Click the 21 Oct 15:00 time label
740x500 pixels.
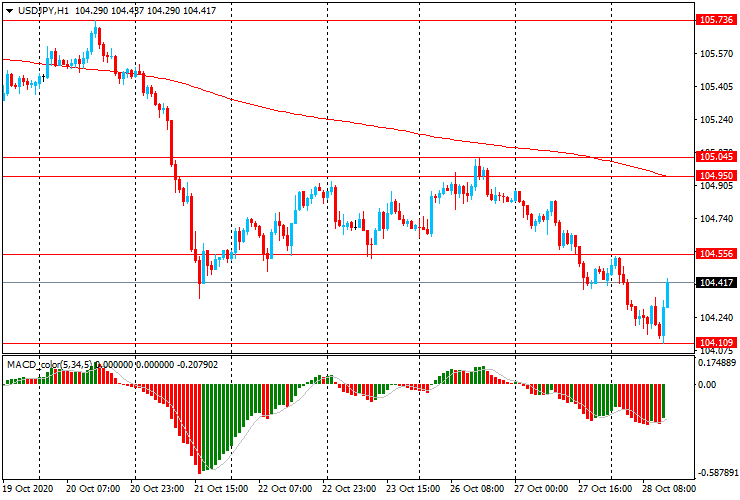coord(221,489)
